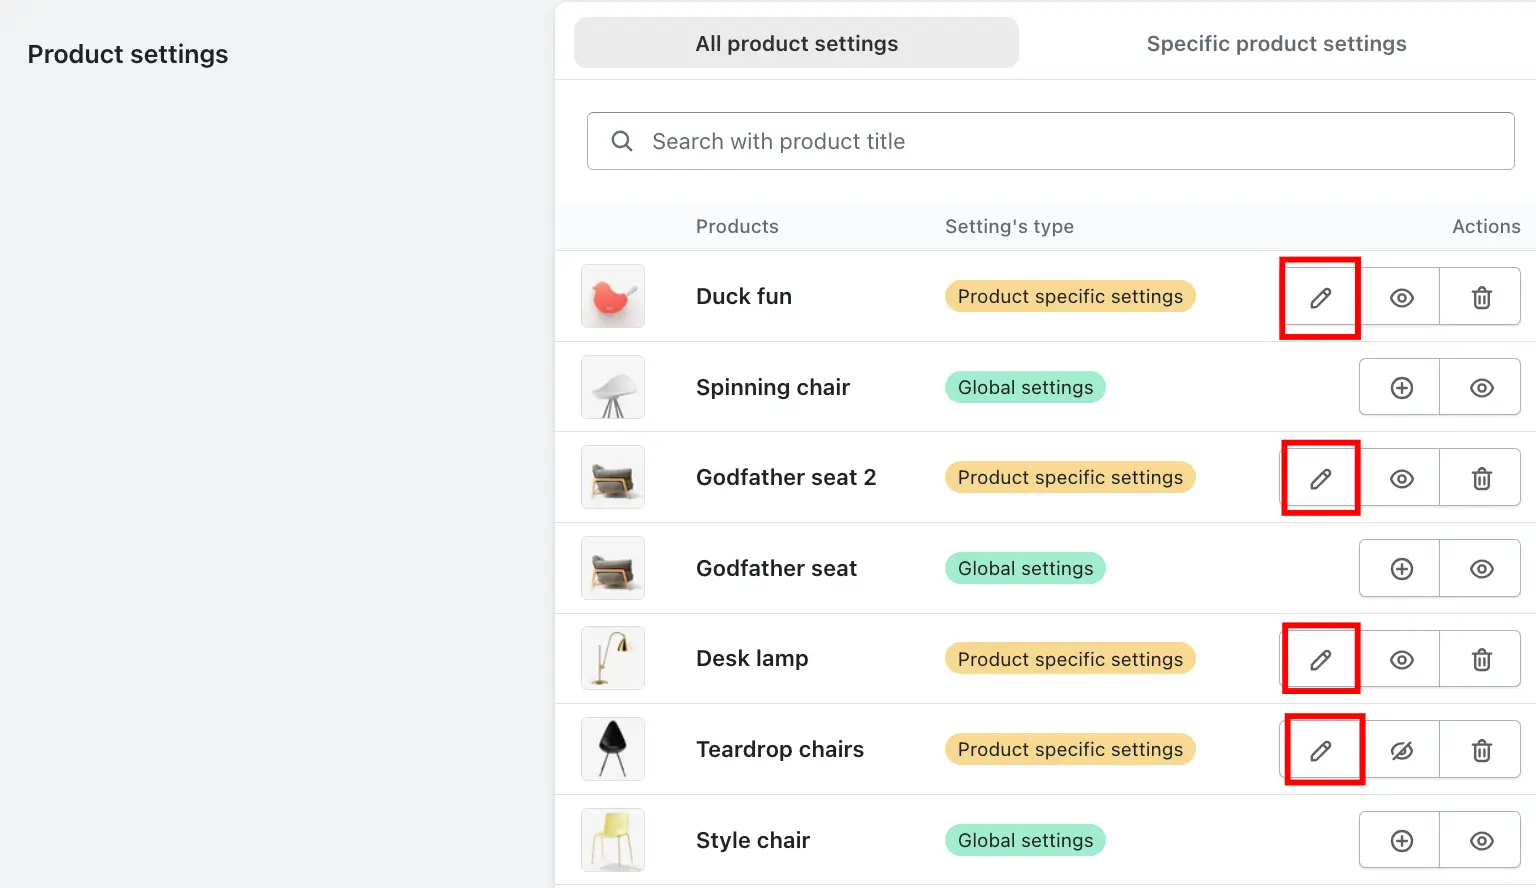The width and height of the screenshot is (1536, 888).
Task: Click the Global settings badge for Godfather seat
Action: pyautogui.click(x=1025, y=568)
